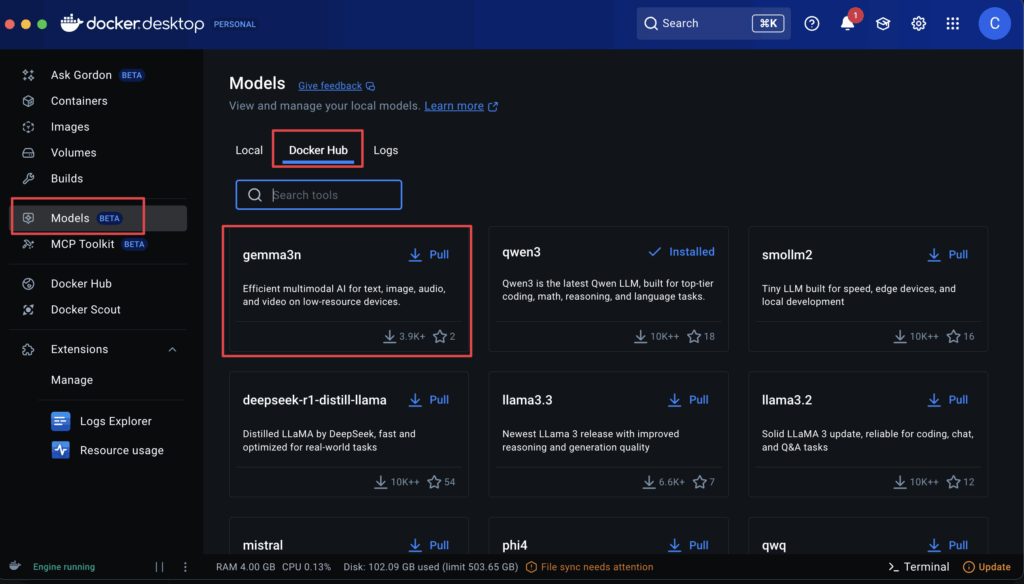Open the engine options three-dot menu

pyautogui.click(x=185, y=567)
